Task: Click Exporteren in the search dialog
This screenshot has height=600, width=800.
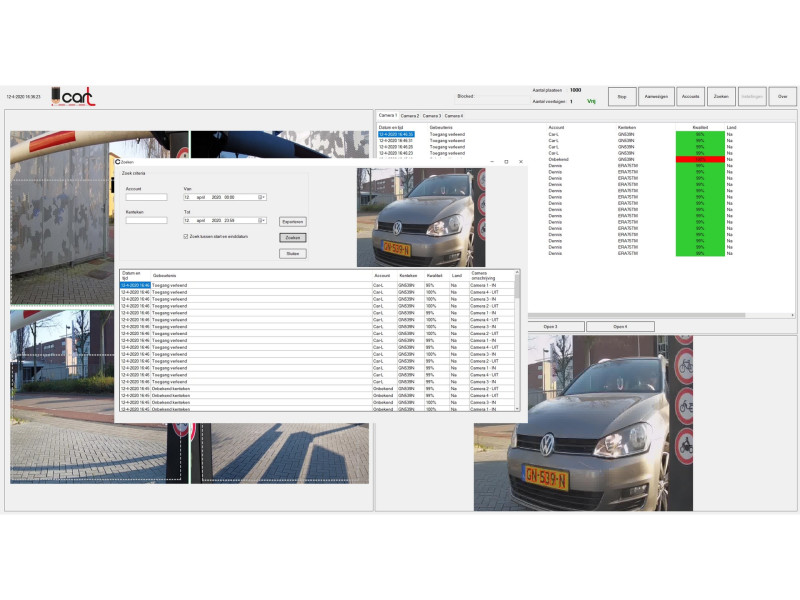Action: point(293,221)
